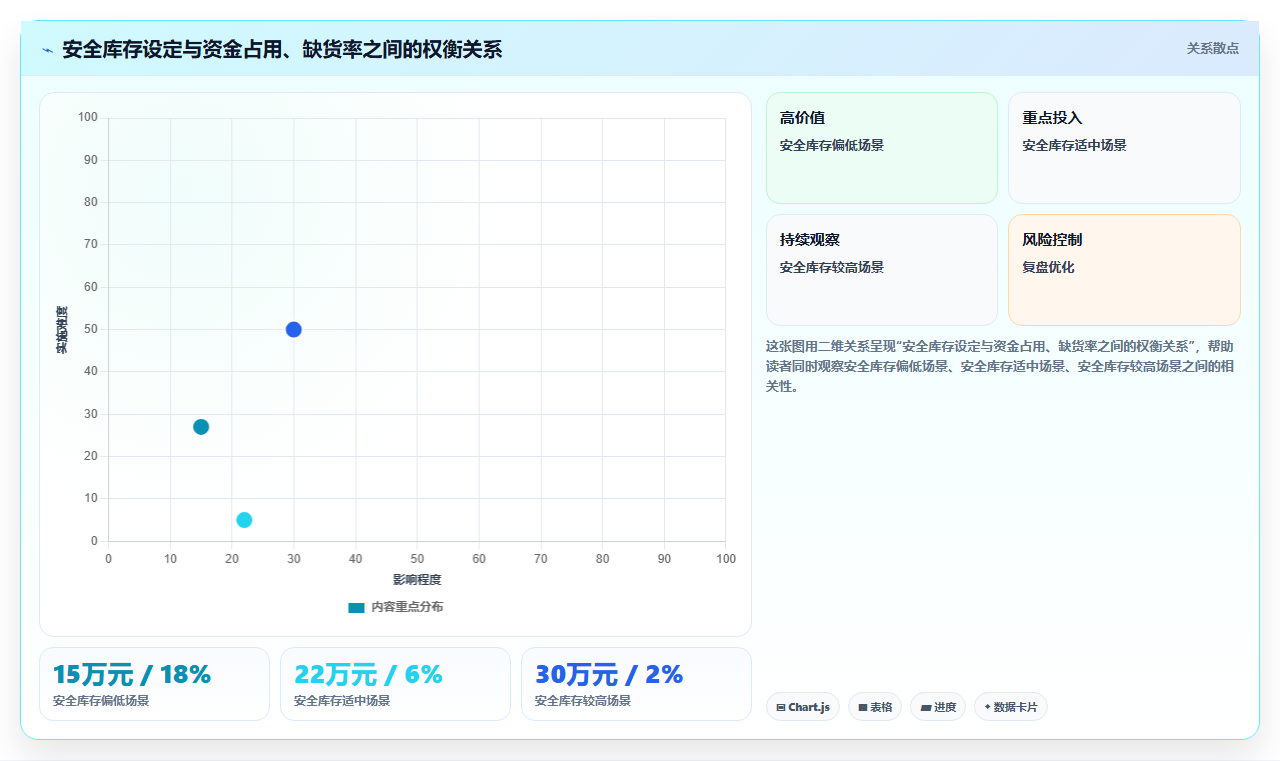Click the Chart.js tag chip
The width and height of the screenshot is (1280, 761).
[803, 707]
